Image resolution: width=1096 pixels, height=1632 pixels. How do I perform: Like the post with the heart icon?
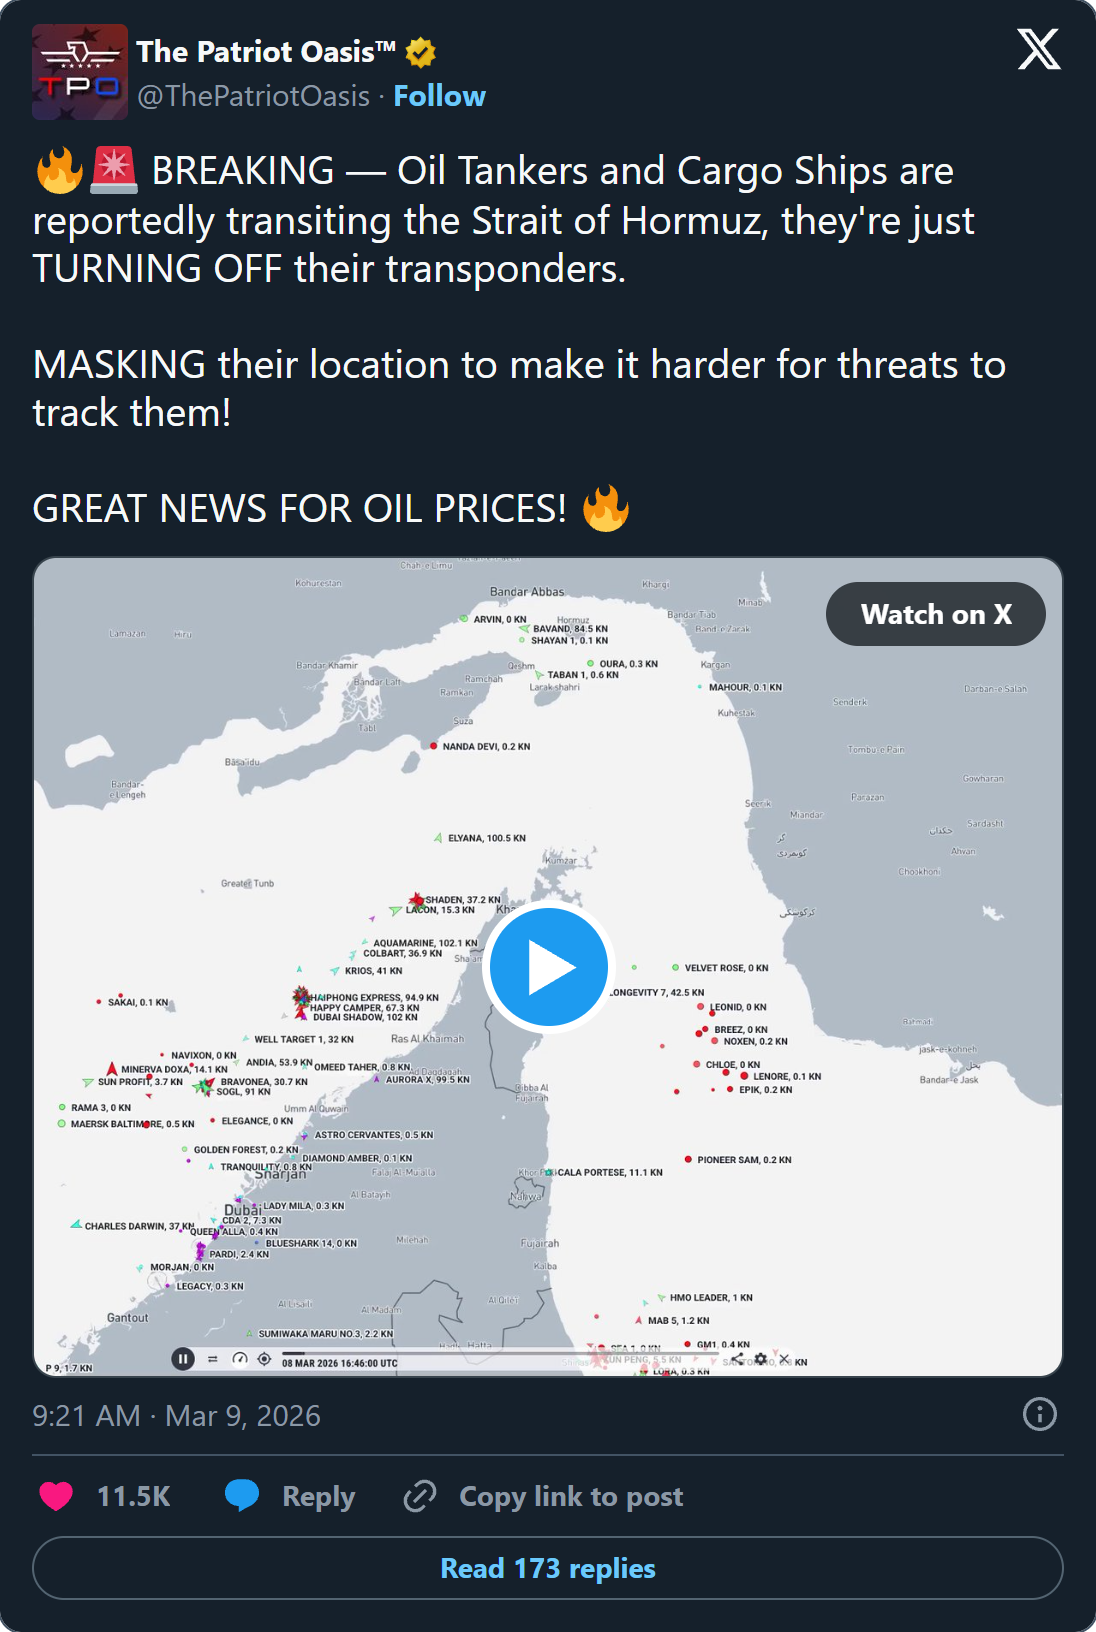click(x=55, y=1495)
